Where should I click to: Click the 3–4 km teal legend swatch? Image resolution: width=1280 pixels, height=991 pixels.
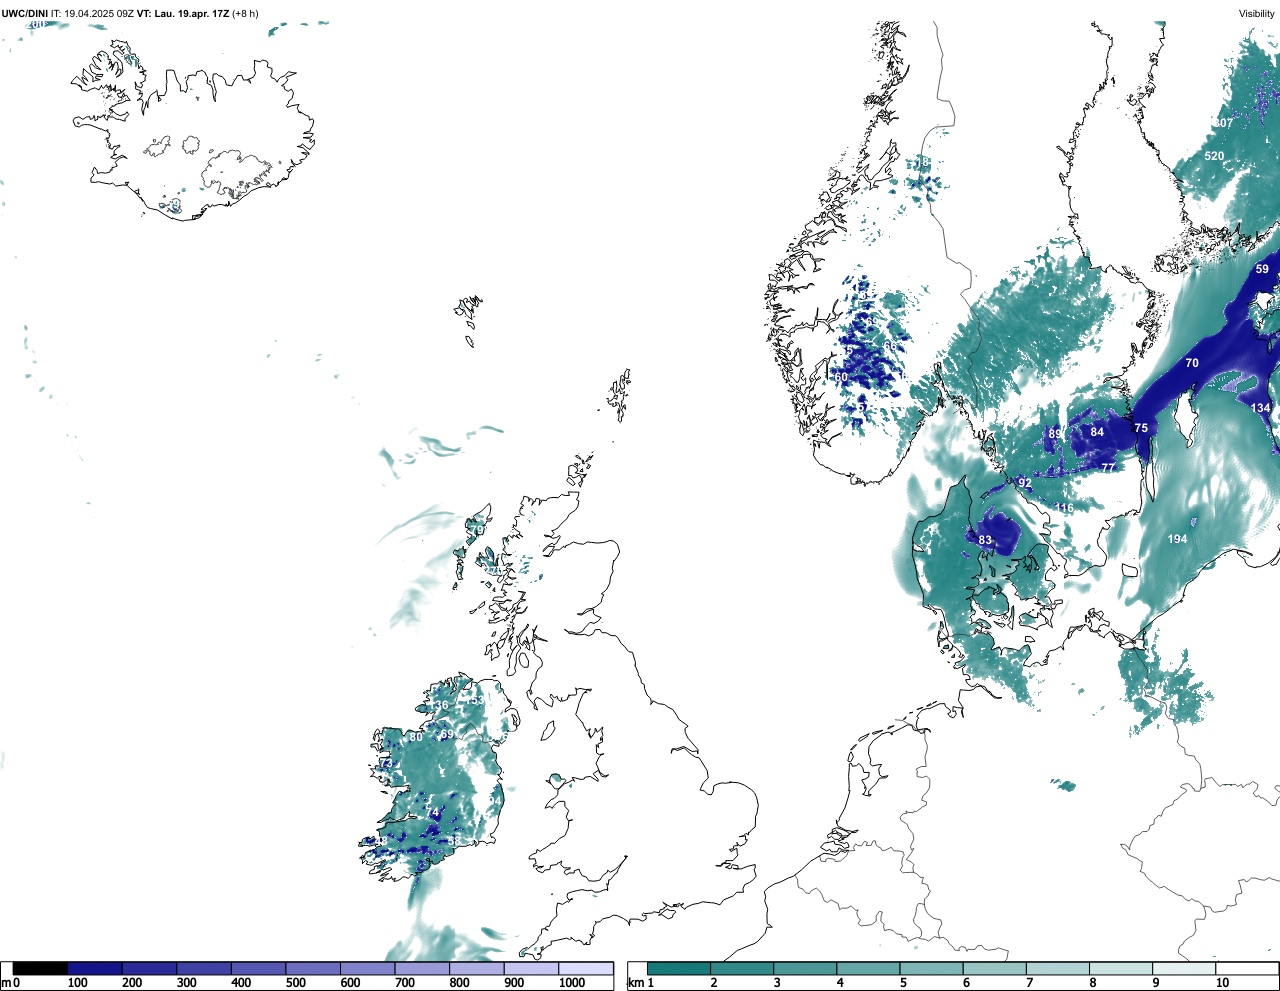(806, 968)
